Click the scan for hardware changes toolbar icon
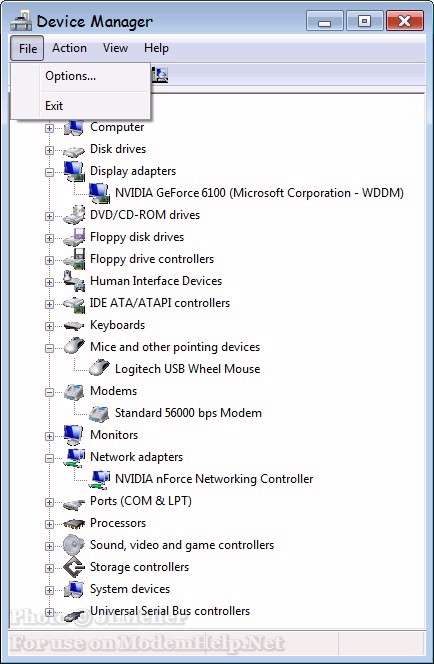Viewport: 434px width, 664px height. (160, 75)
